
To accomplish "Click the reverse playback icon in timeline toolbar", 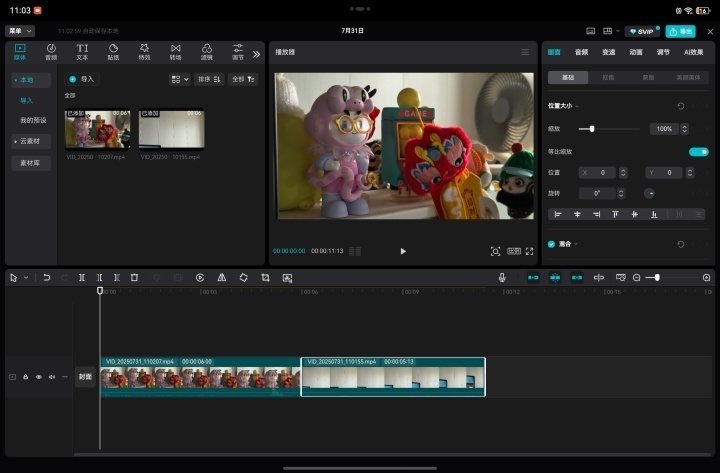I will pyautogui.click(x=200, y=277).
